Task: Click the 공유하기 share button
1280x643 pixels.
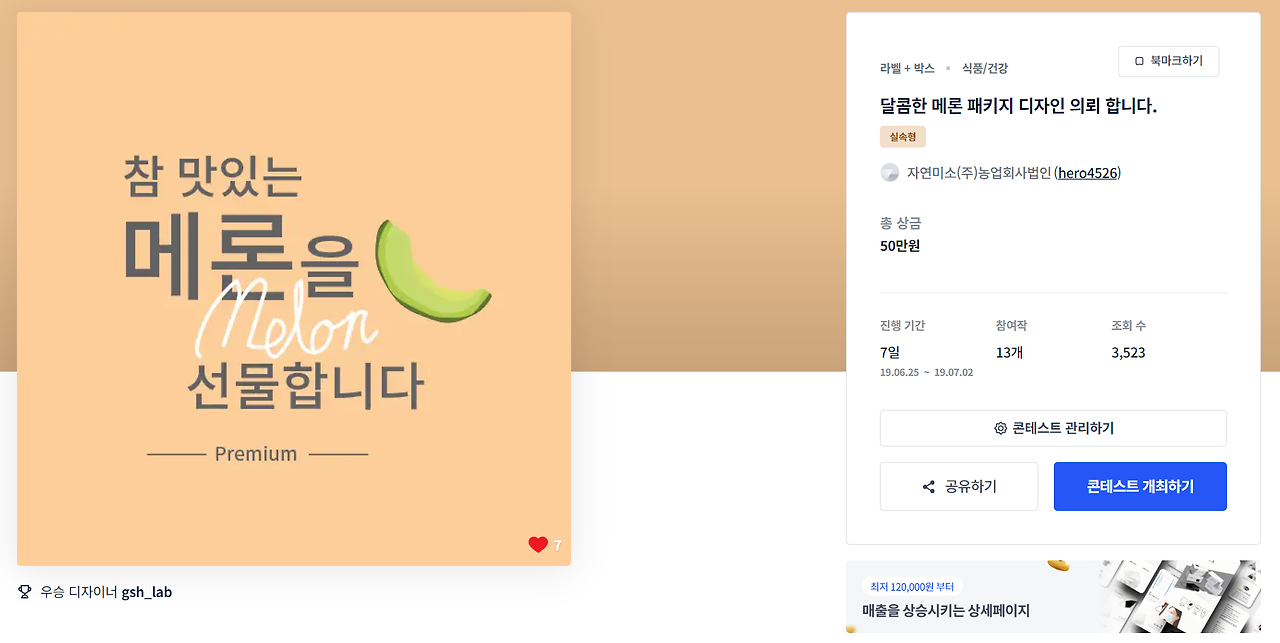Action: pos(959,487)
